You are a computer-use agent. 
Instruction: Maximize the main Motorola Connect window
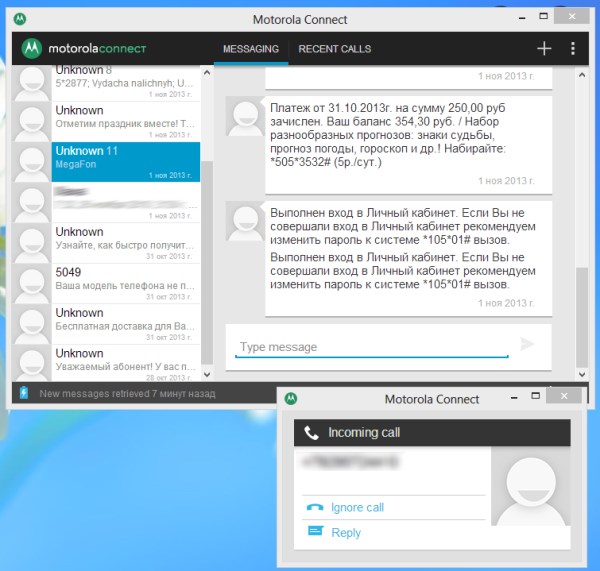[543, 16]
